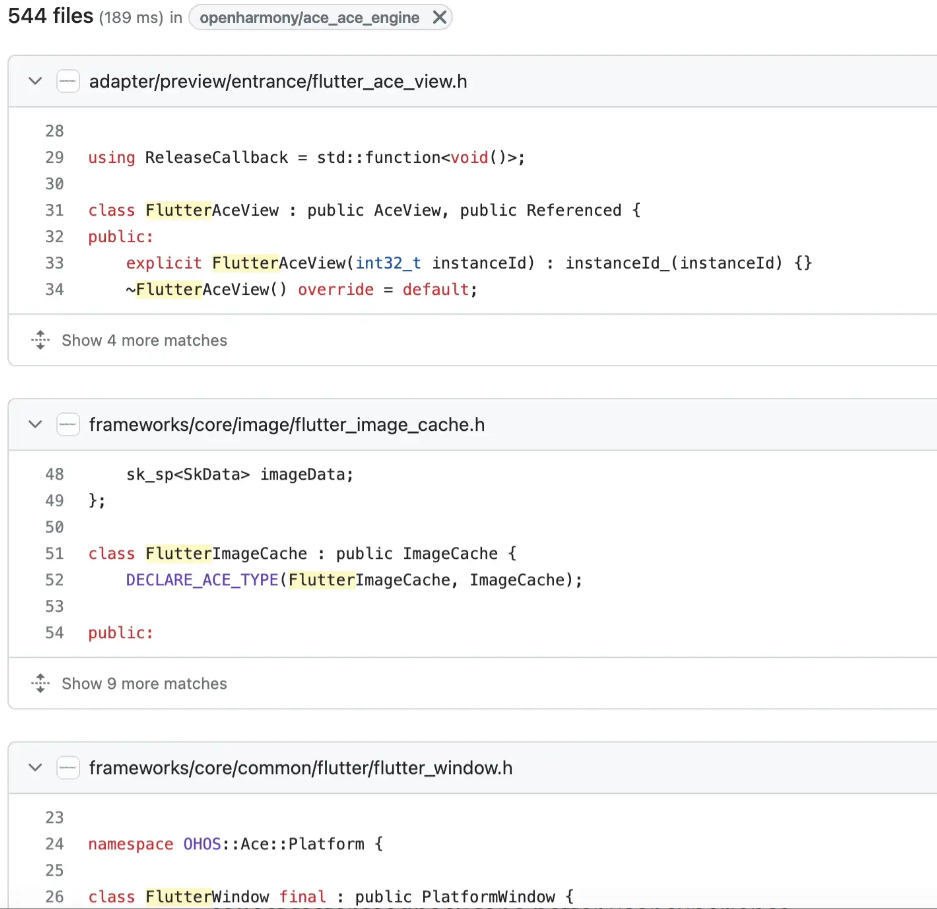Show 4 more matches in flutter_ace_view.h

pos(144,340)
